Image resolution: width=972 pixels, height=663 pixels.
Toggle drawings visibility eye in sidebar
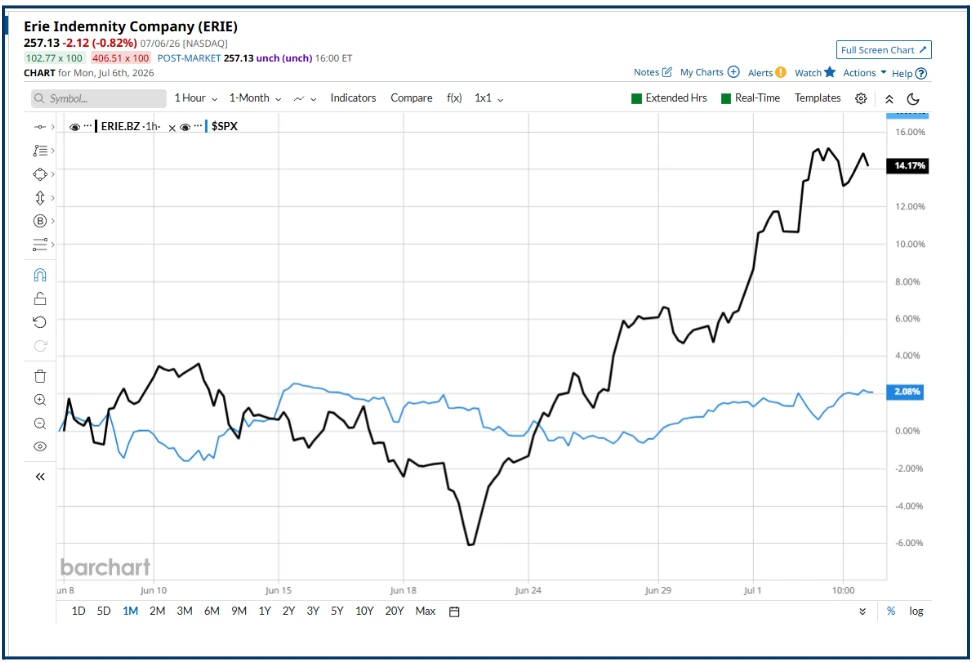[x=40, y=446]
